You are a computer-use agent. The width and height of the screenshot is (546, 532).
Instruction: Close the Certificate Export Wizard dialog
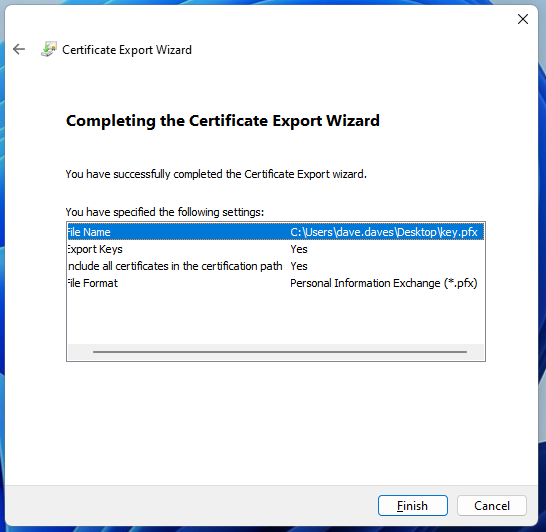click(x=523, y=19)
